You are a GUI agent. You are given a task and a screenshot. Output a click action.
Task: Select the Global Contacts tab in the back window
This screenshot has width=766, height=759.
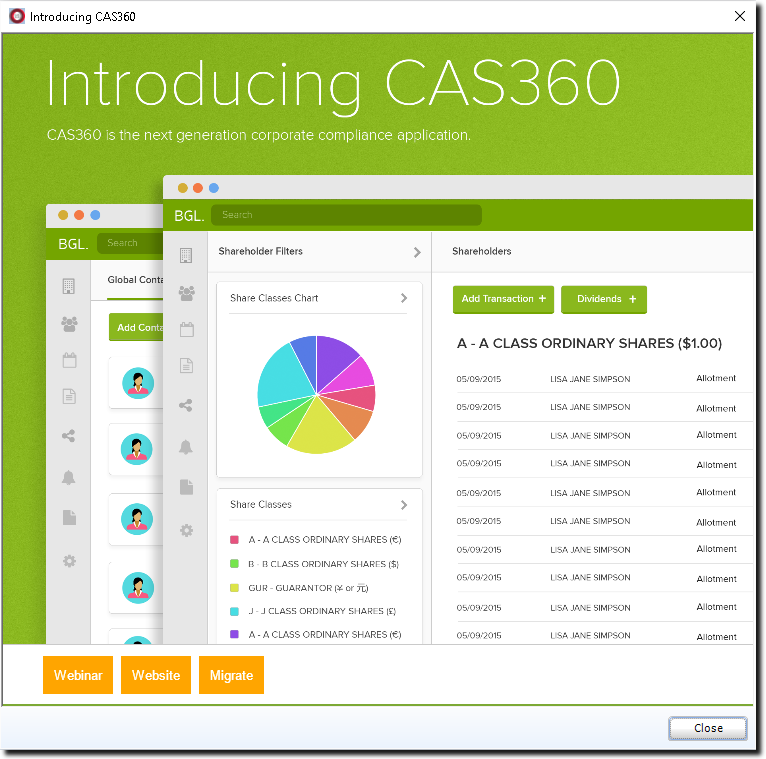(x=135, y=280)
